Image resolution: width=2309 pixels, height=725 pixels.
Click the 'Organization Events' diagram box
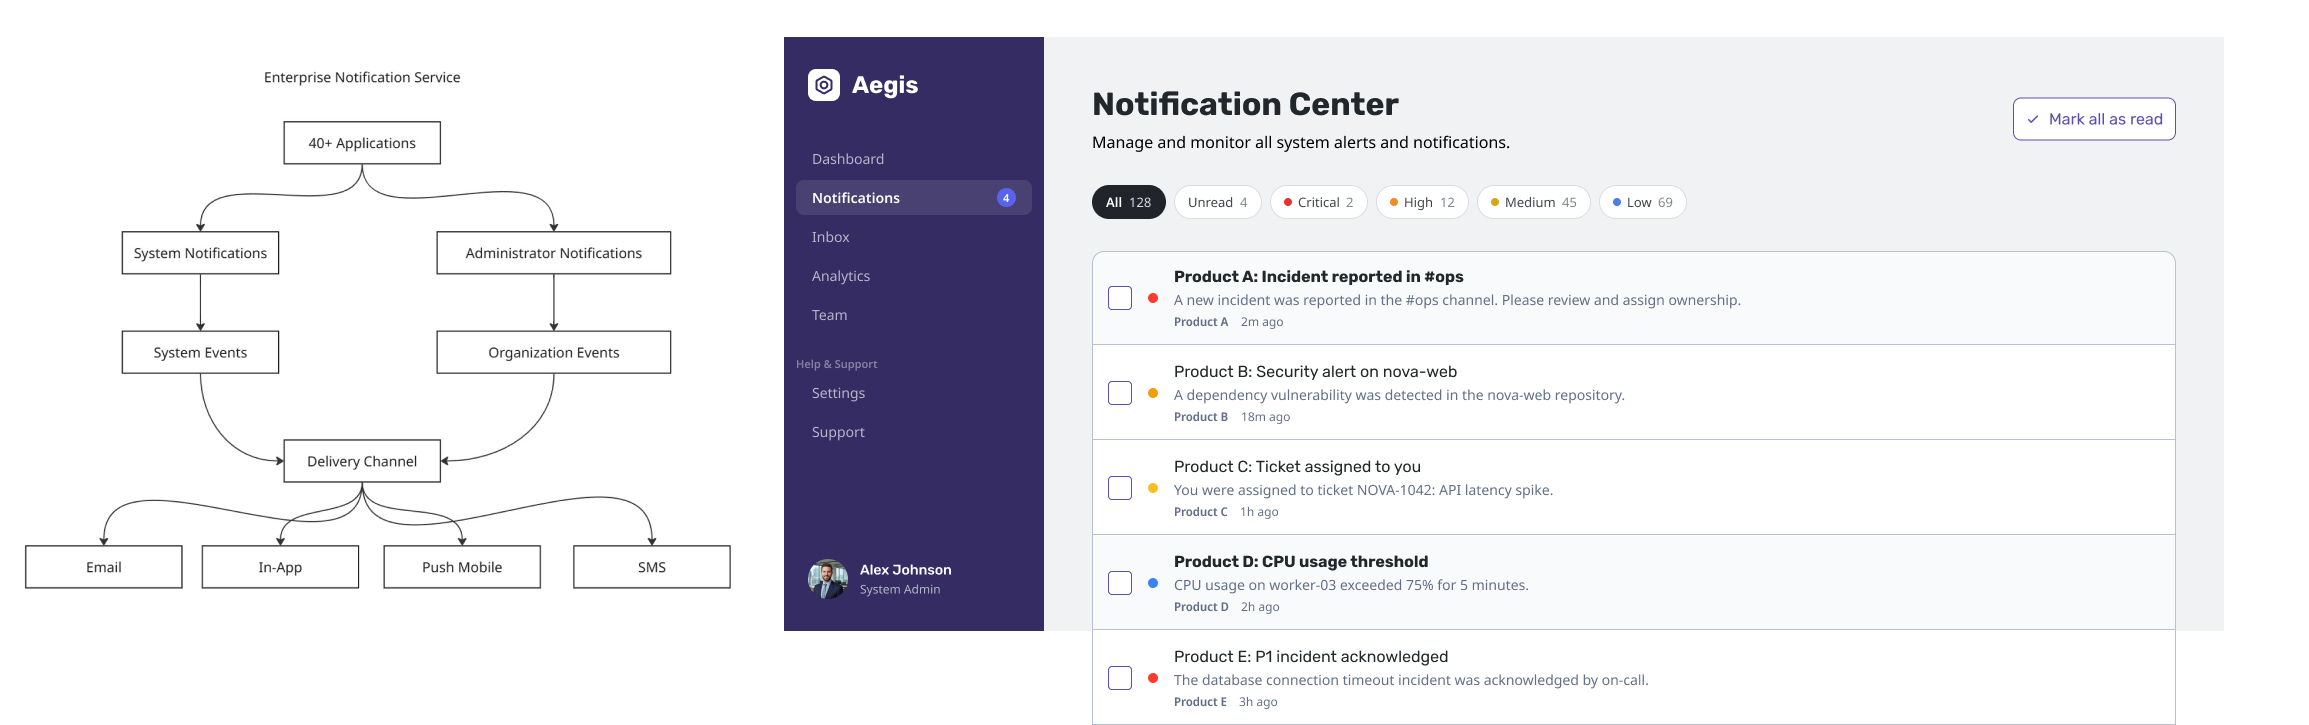(x=553, y=352)
